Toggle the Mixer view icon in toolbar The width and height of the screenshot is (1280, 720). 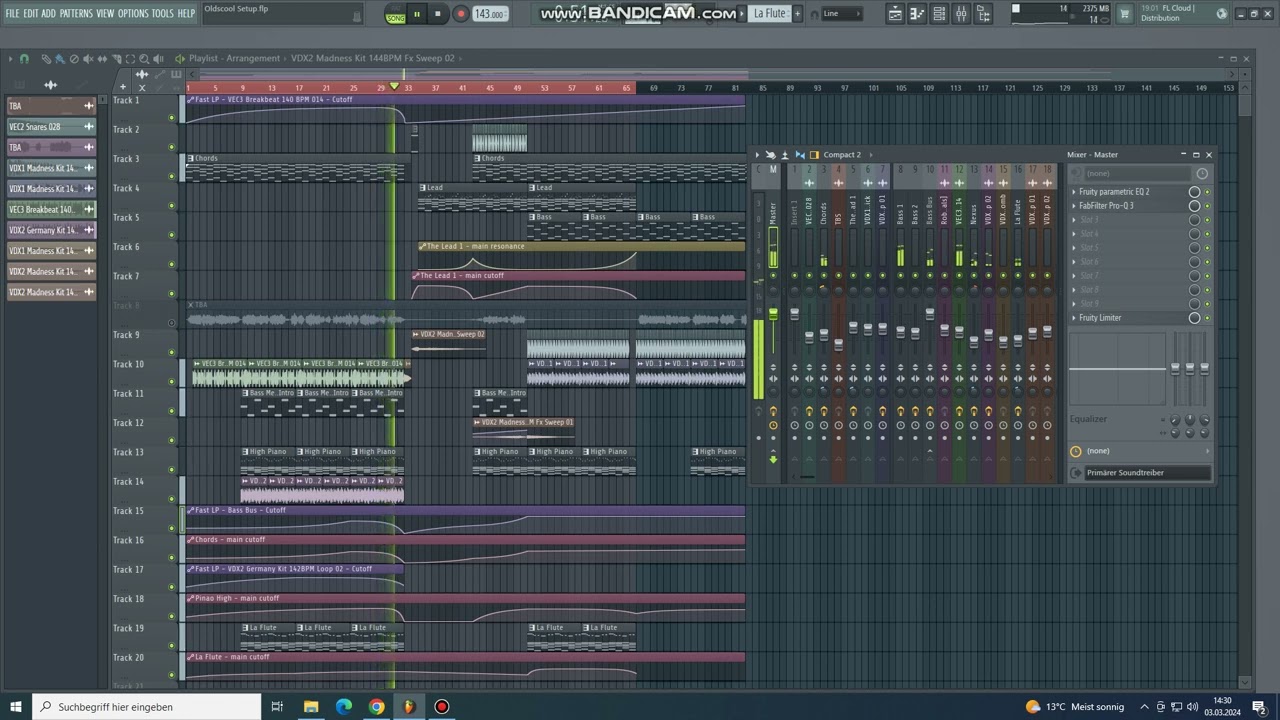click(x=961, y=13)
